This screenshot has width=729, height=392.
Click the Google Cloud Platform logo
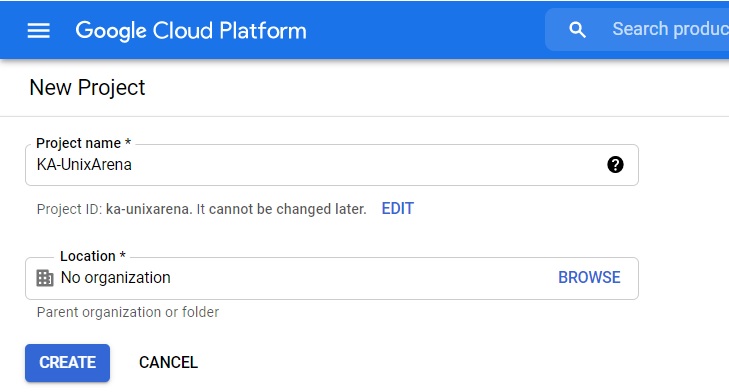(x=191, y=31)
